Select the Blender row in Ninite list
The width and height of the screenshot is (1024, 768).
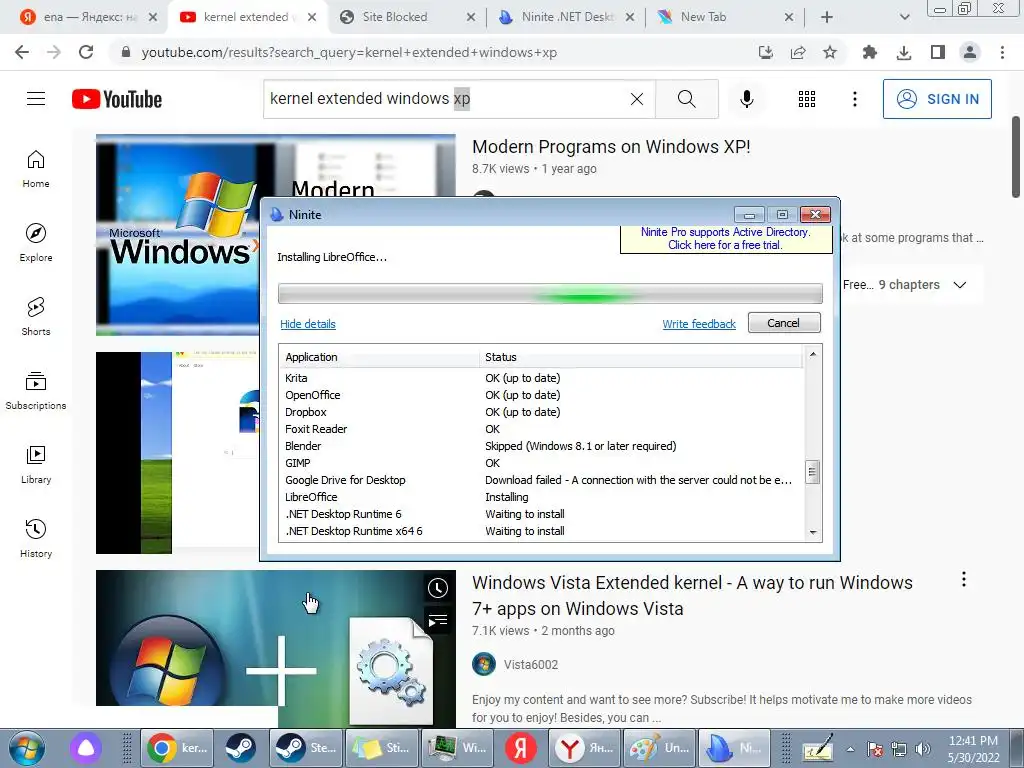click(x=541, y=446)
